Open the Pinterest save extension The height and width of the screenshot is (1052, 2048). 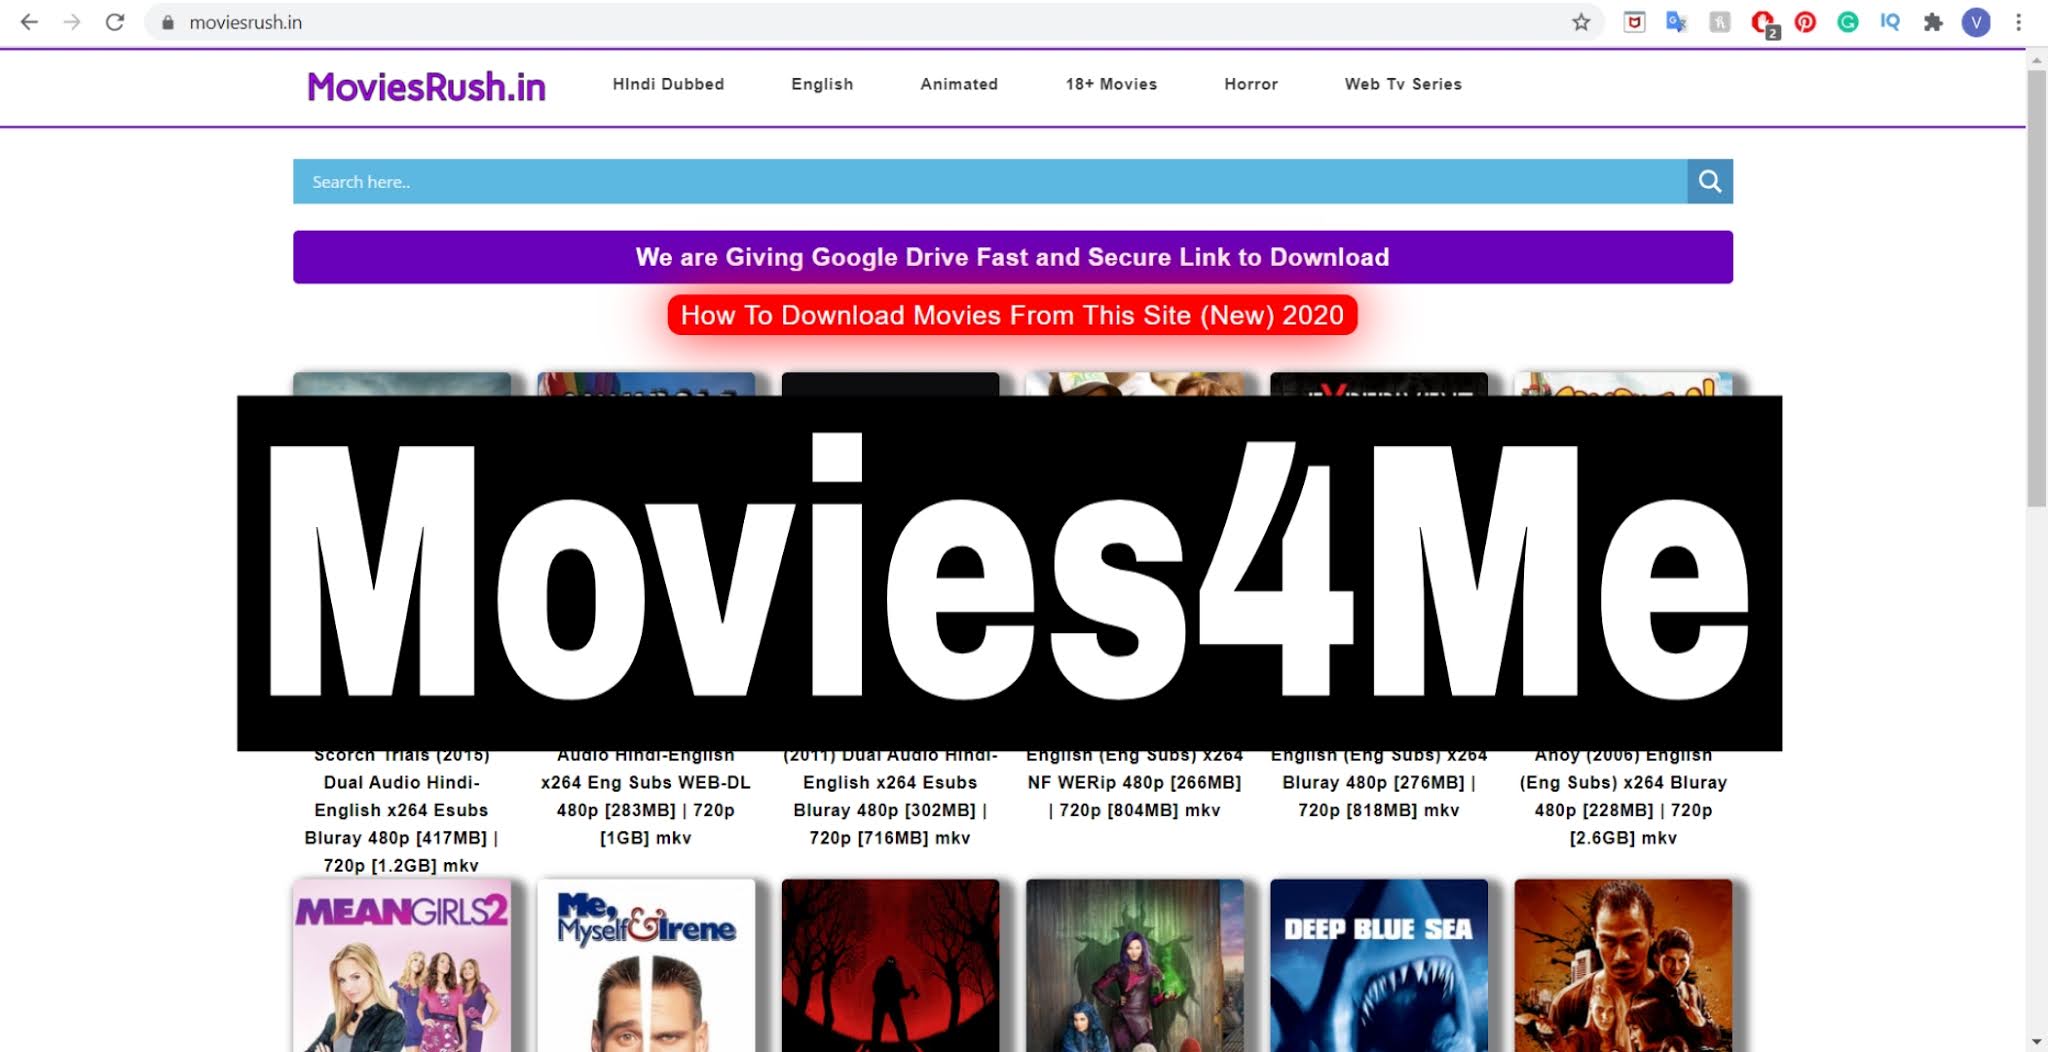[1805, 22]
